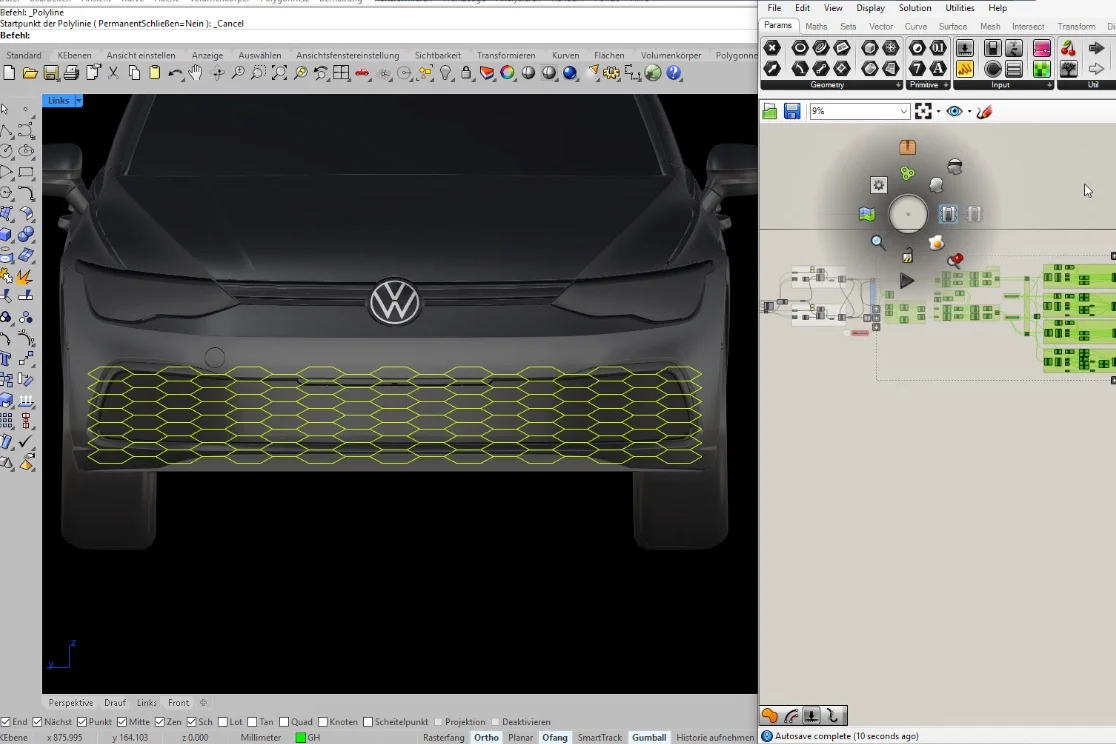The height and width of the screenshot is (744, 1116).
Task: Open the Grasshopper Display menu
Action: (x=870, y=8)
